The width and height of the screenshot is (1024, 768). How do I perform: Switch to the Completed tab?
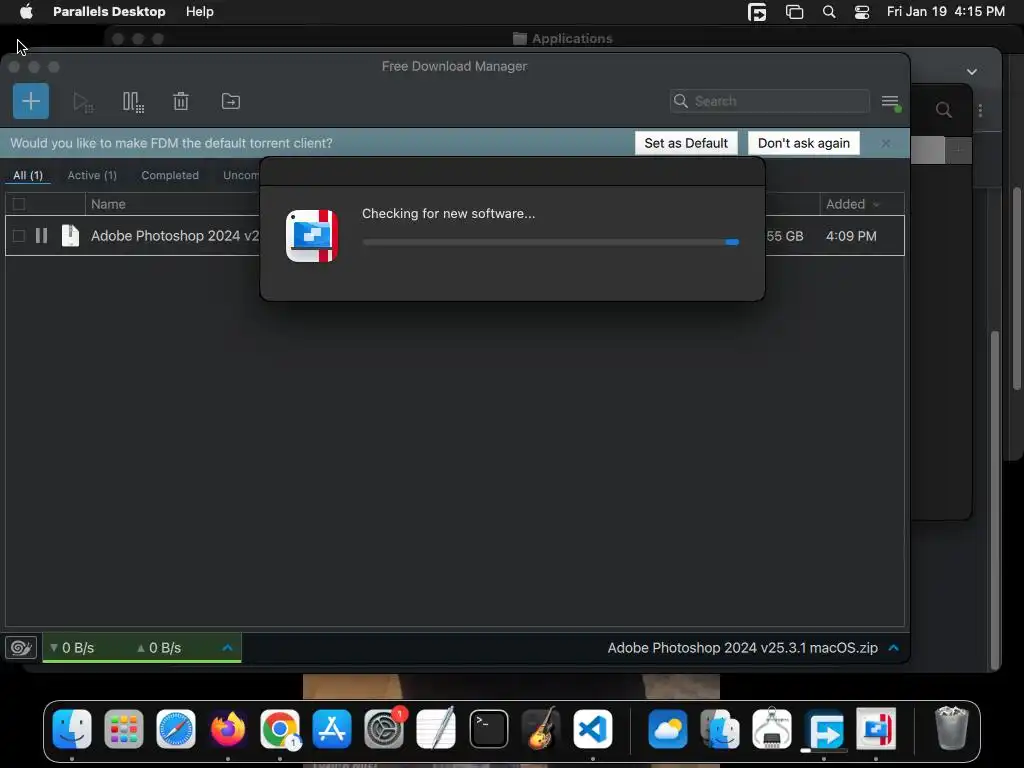170,176
